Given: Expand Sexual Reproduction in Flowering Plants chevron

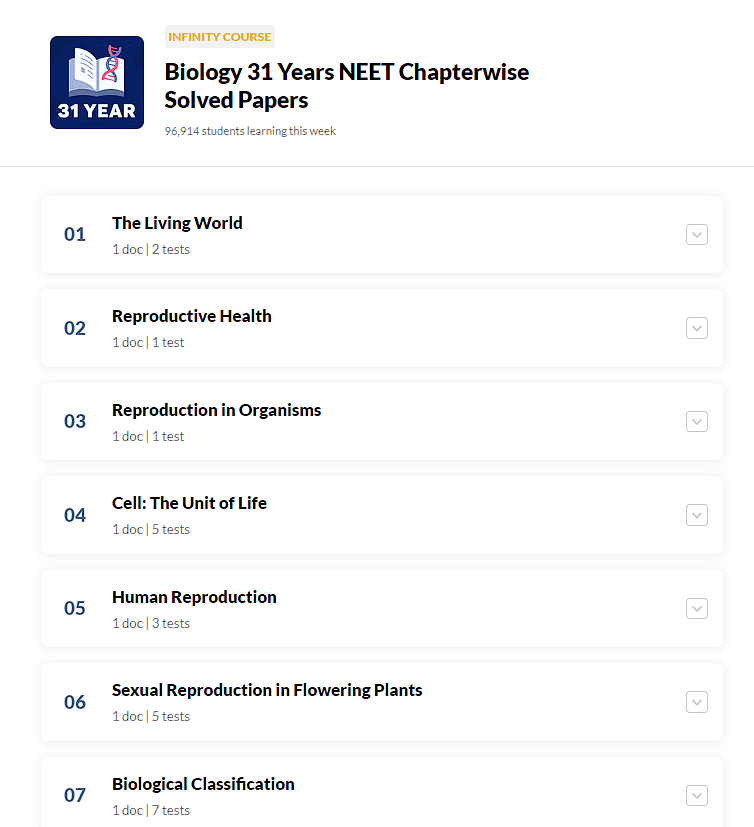Looking at the screenshot, I should [x=697, y=702].
